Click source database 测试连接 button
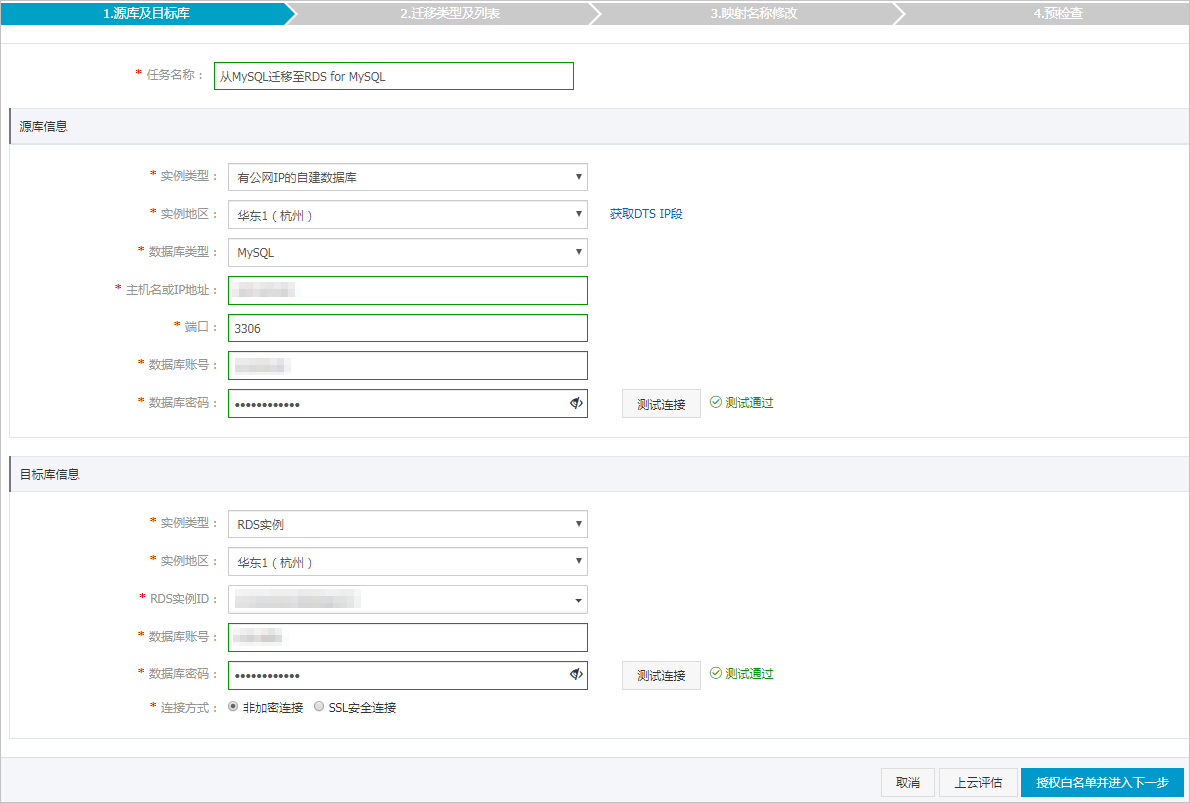Screen dimensions: 1190x803 [x=661, y=404]
